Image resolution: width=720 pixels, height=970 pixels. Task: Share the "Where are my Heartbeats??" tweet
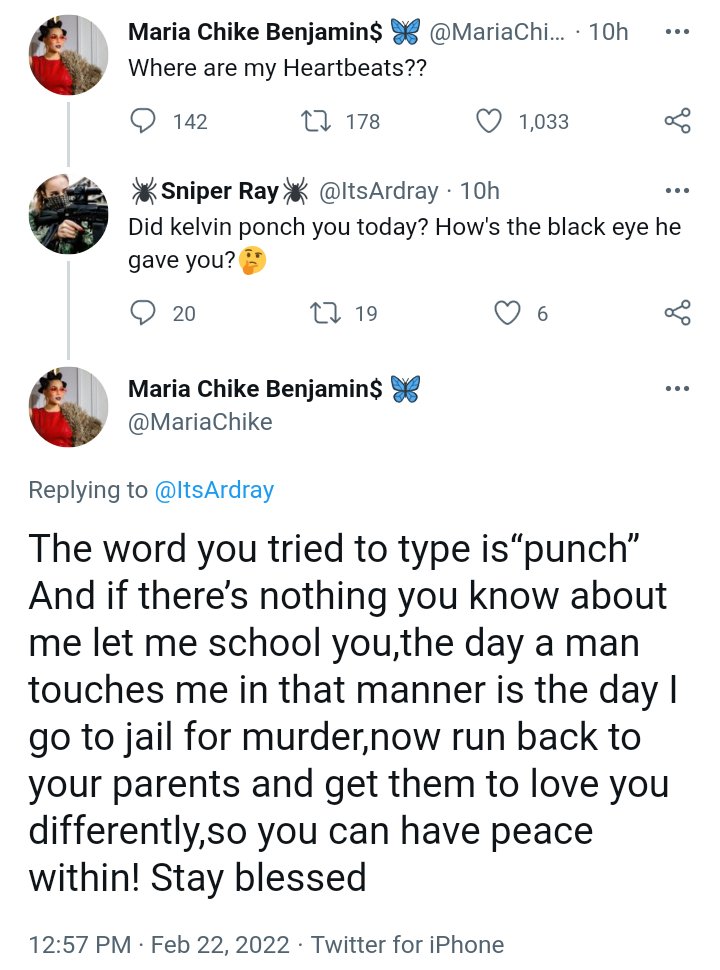677,121
